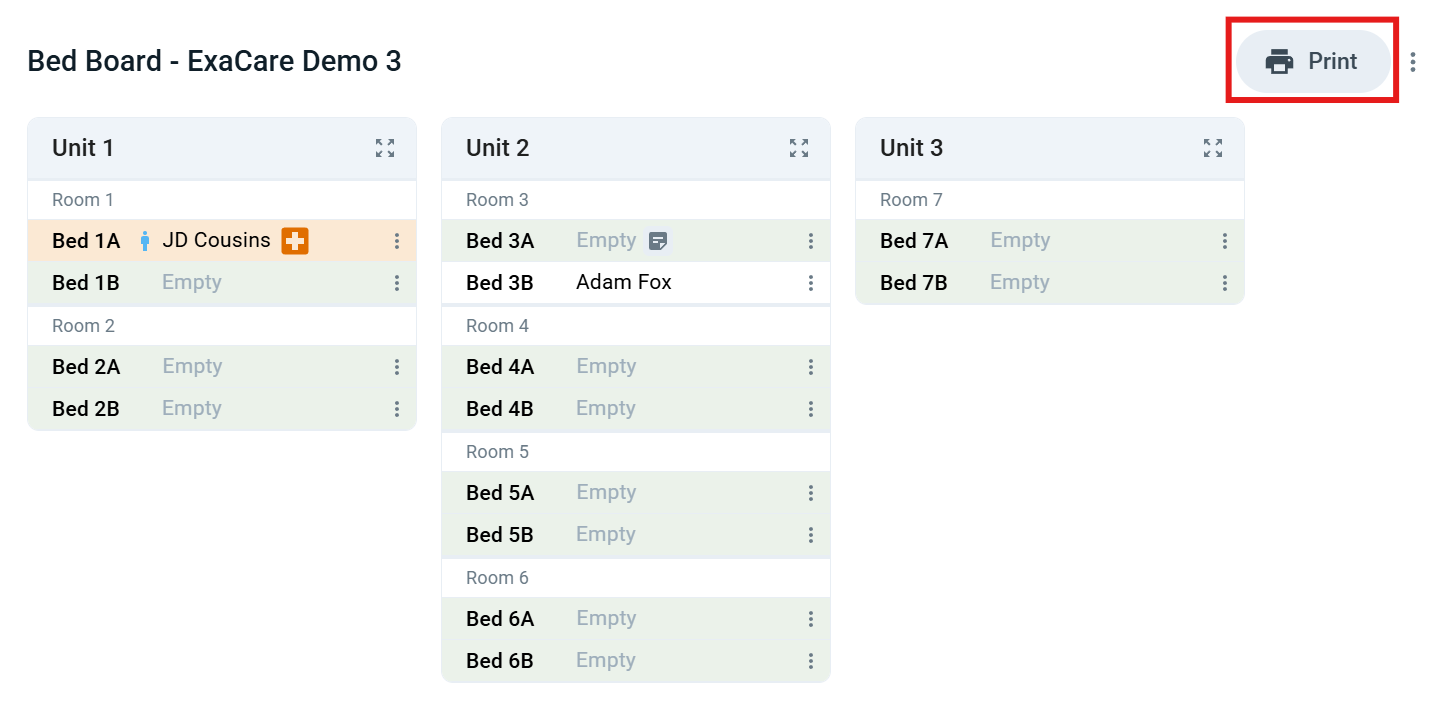Open the options menu for Bed 5B
1453x705 pixels.
tap(811, 535)
